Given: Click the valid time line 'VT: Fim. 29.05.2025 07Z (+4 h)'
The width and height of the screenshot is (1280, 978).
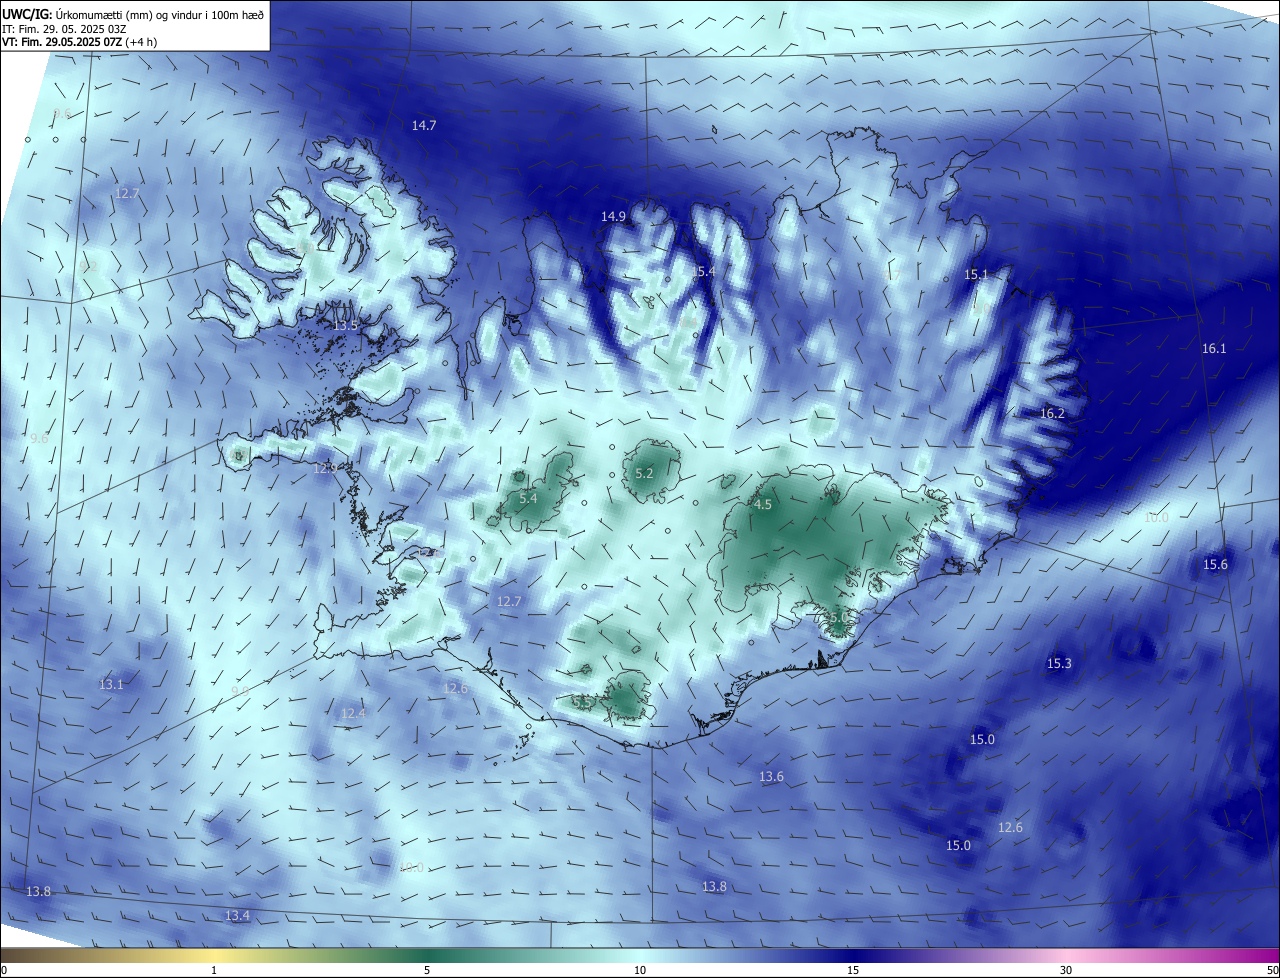Looking at the screenshot, I should [x=79, y=42].
